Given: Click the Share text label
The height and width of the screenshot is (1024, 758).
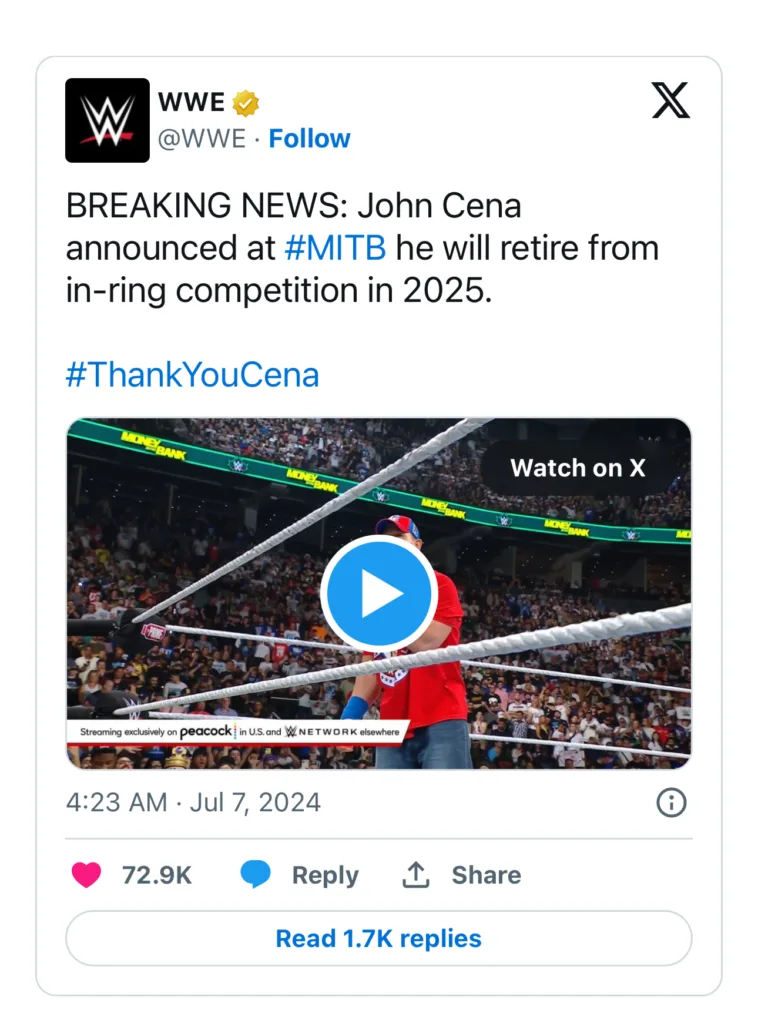Looking at the screenshot, I should [486, 875].
